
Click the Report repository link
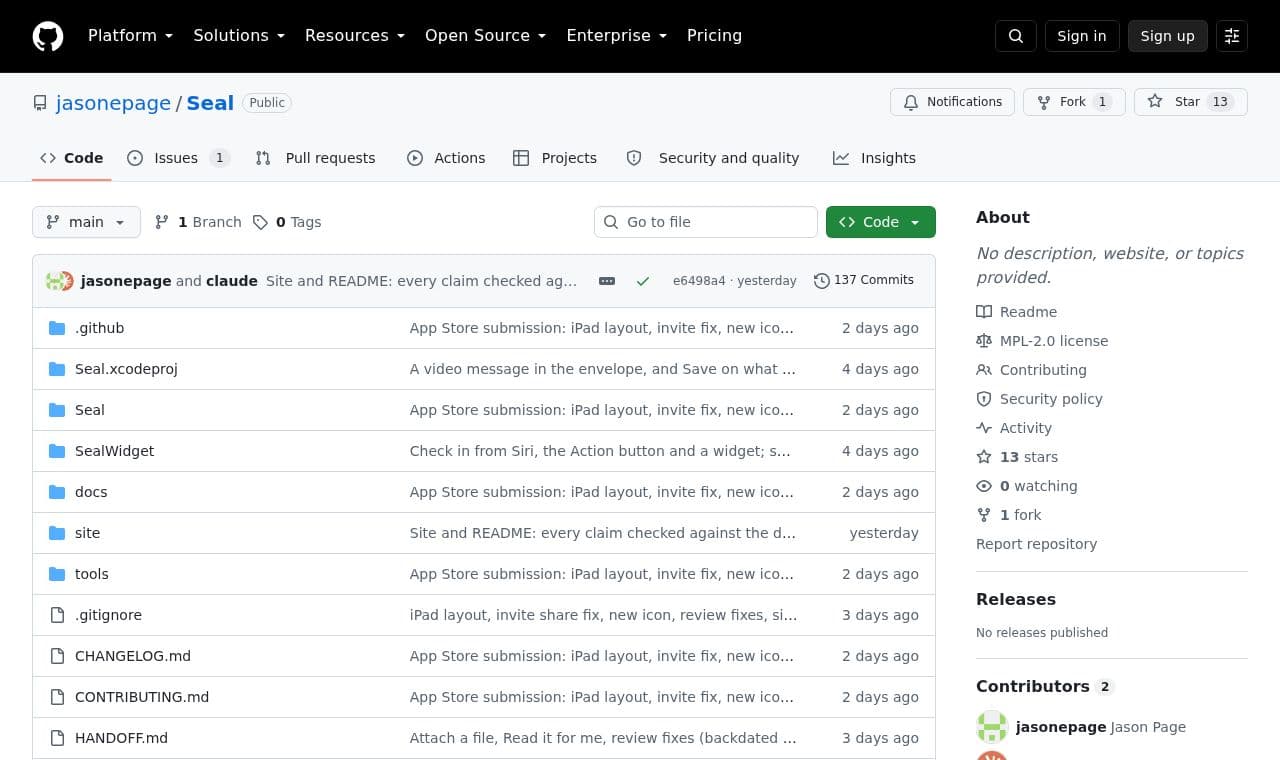pyautogui.click(x=1036, y=544)
